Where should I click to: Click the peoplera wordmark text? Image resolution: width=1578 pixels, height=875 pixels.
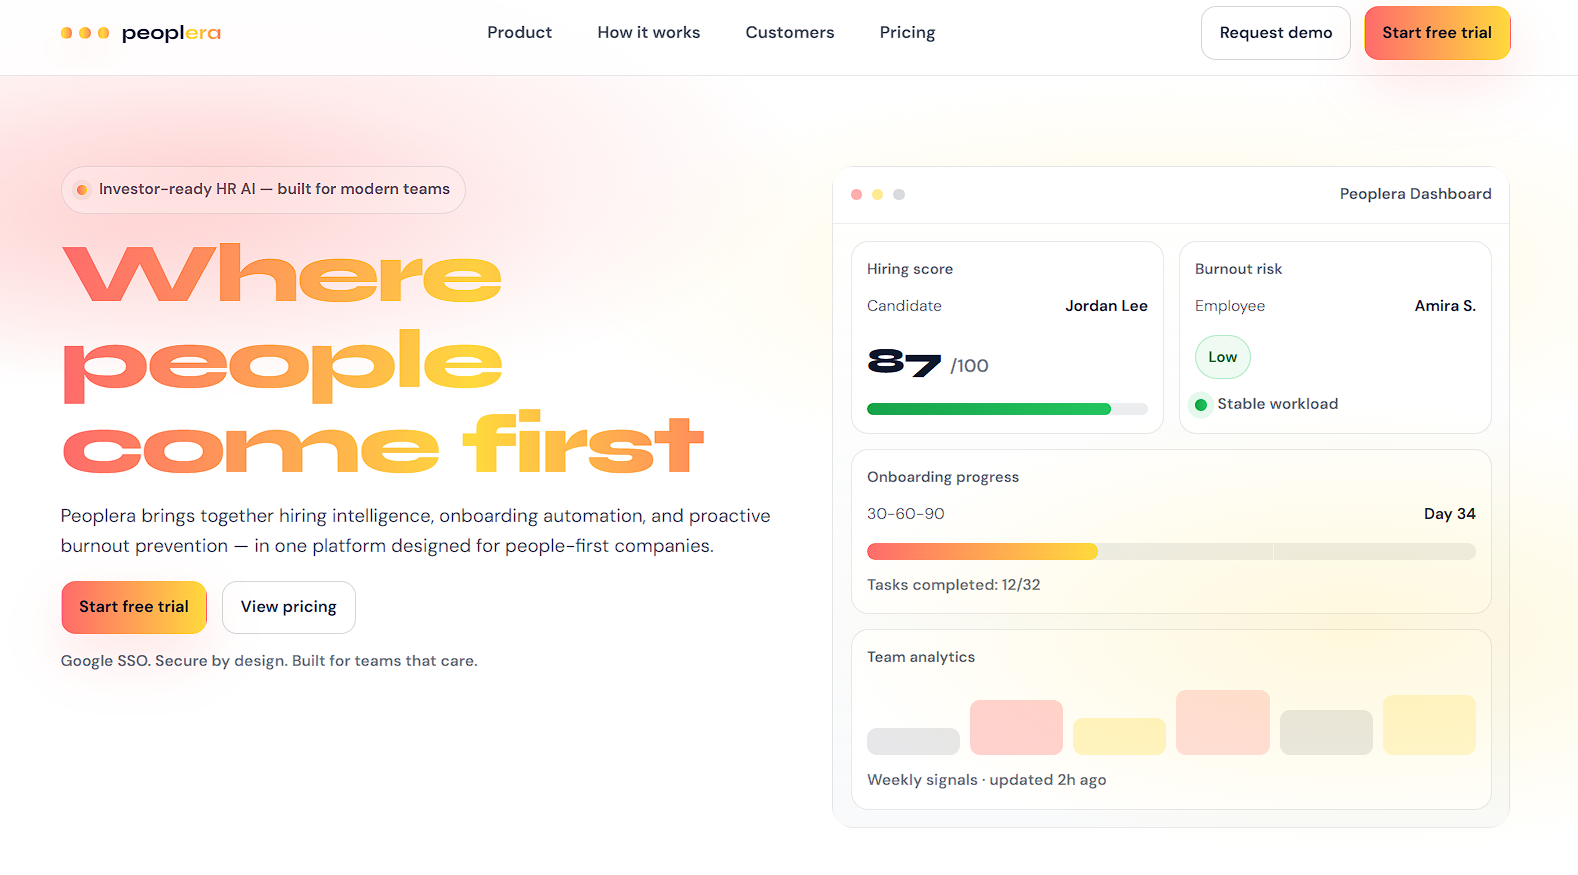point(171,33)
